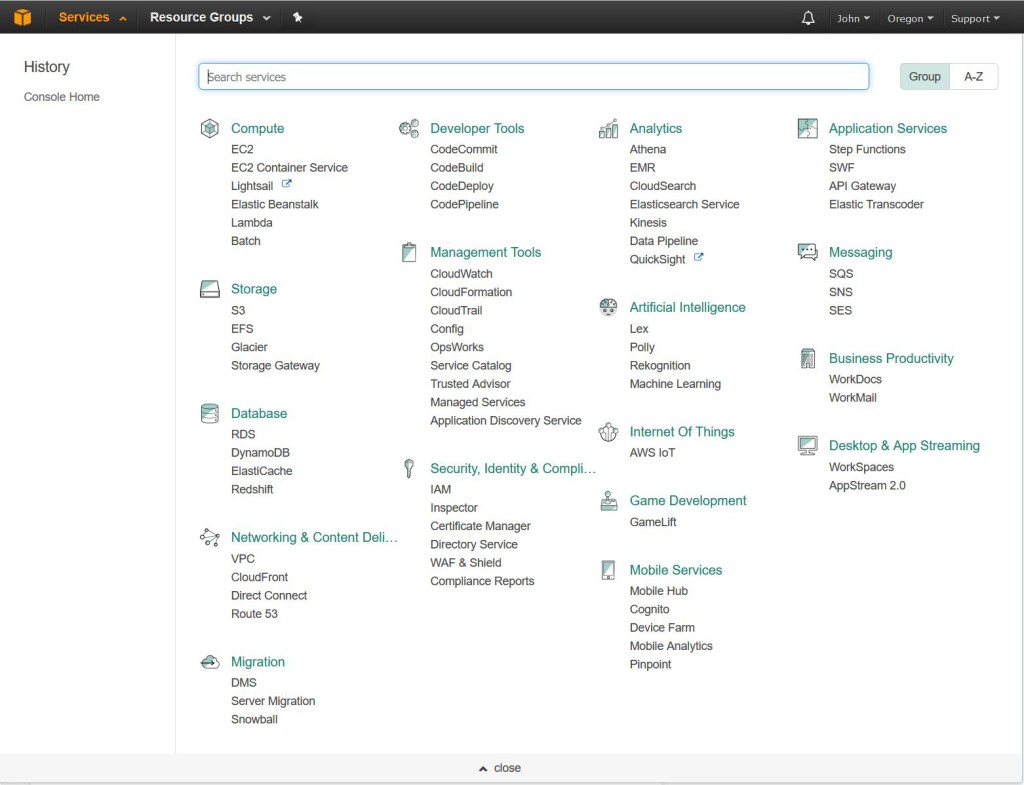
Task: Click the pin shortcut icon in navbar
Action: 298,18
